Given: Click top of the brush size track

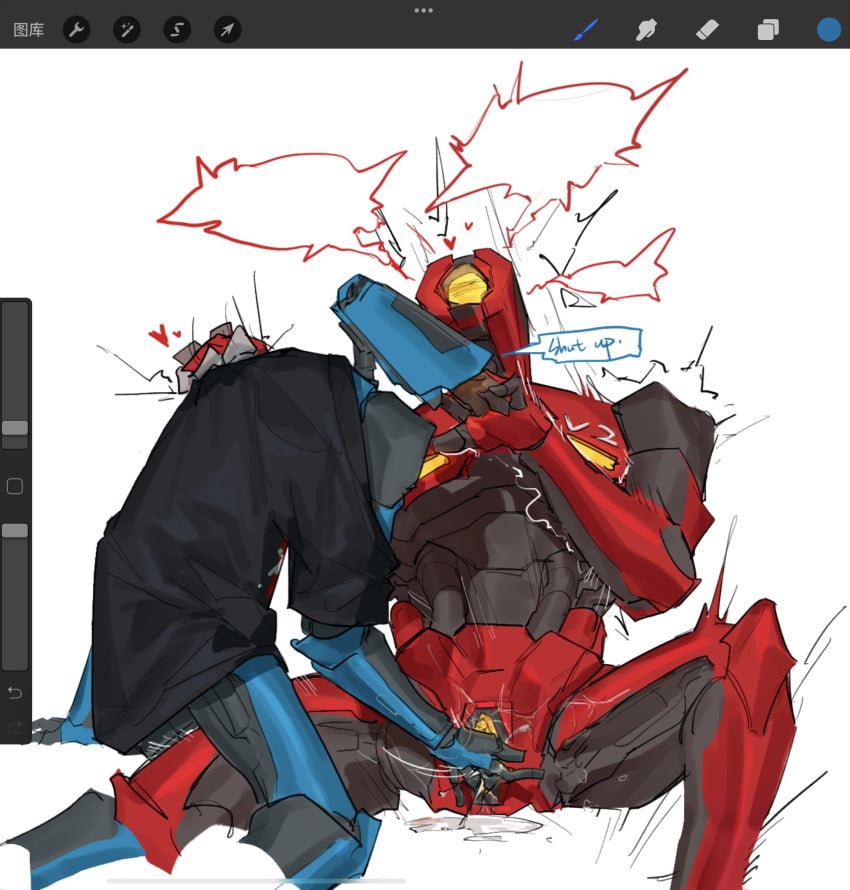Looking at the screenshot, I should [15, 312].
